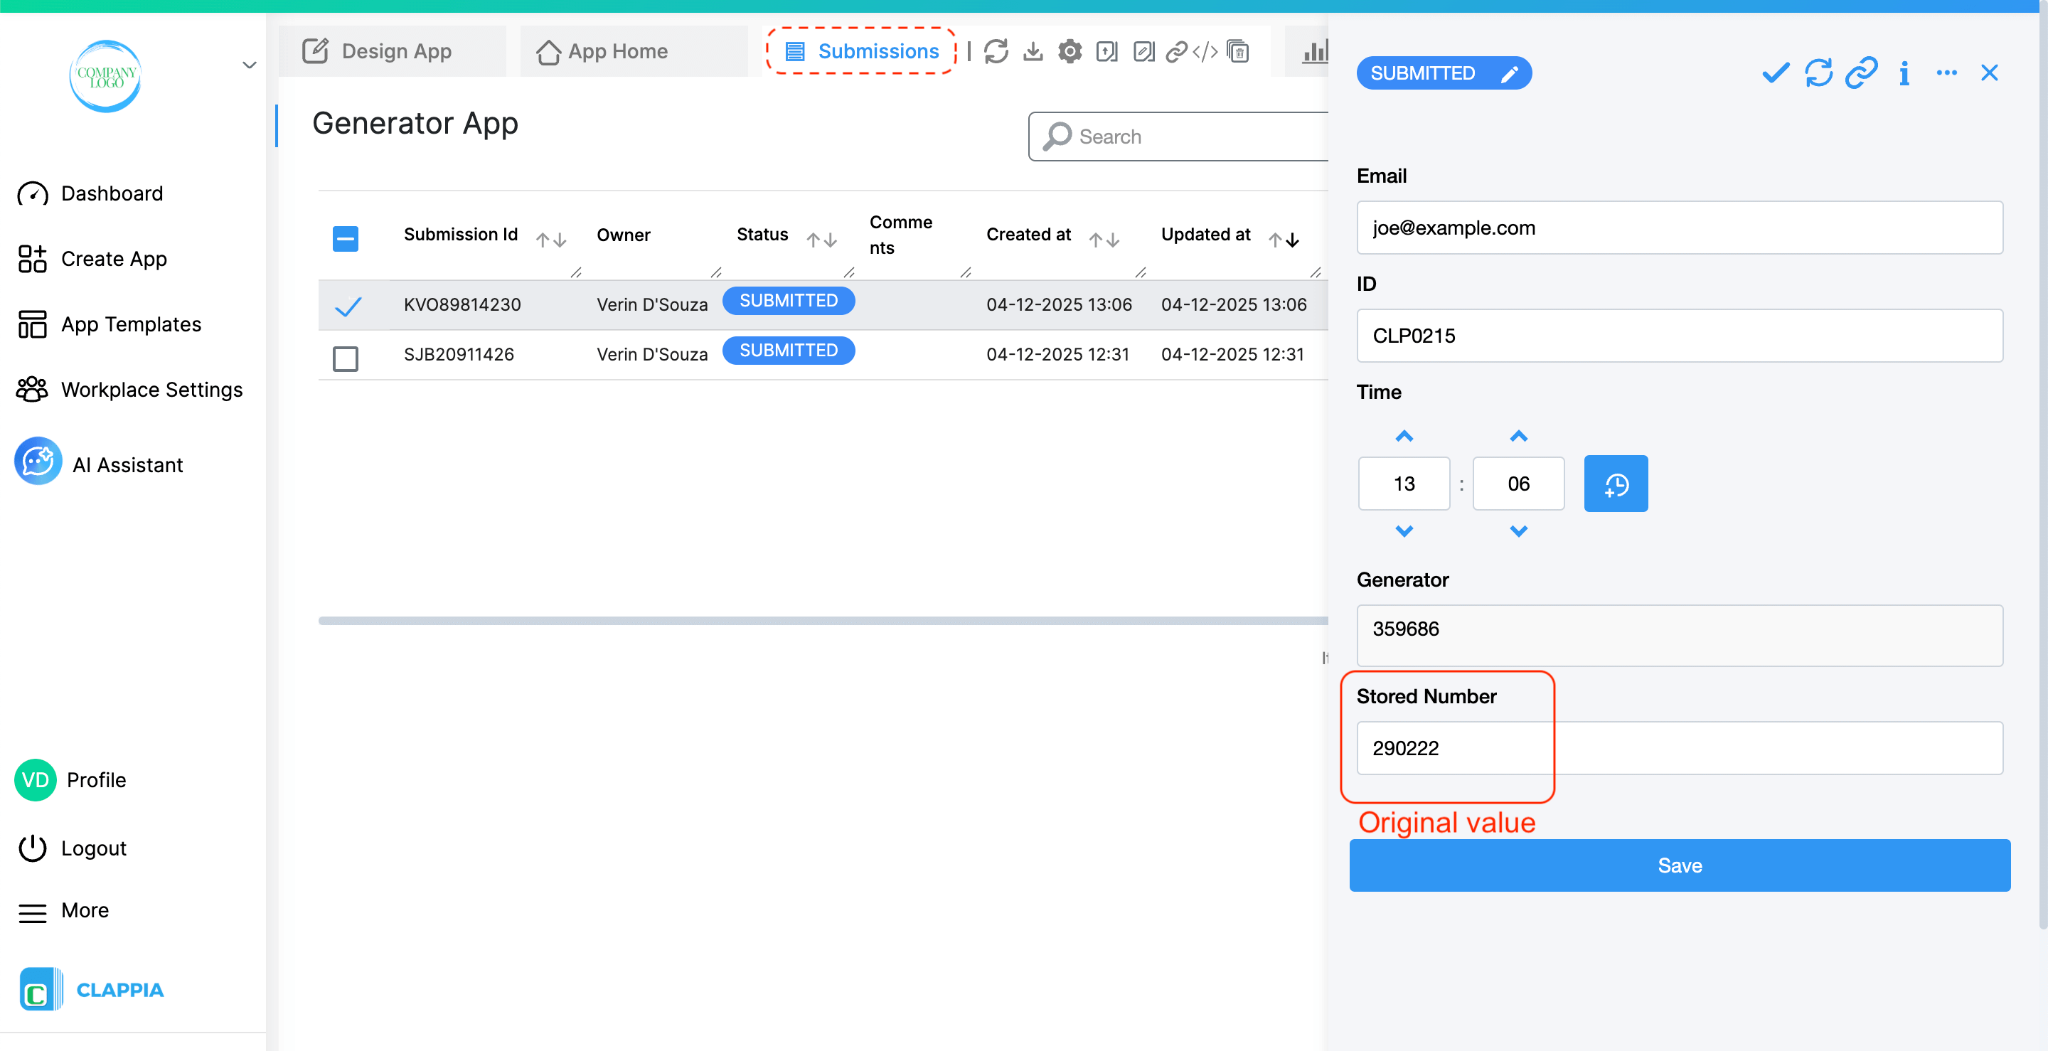The image size is (2048, 1051).
Task: Deselect the KVO89814230 row checkbox
Action: point(347,306)
